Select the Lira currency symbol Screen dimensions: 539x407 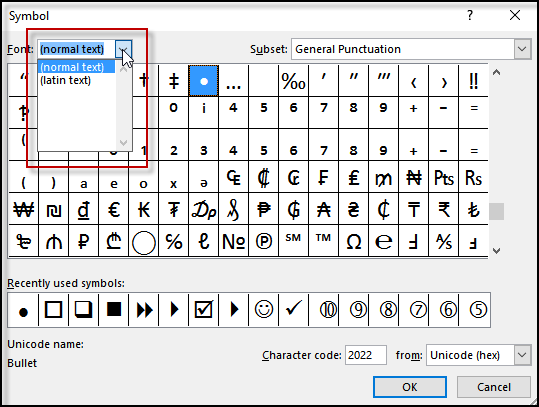[353, 177]
